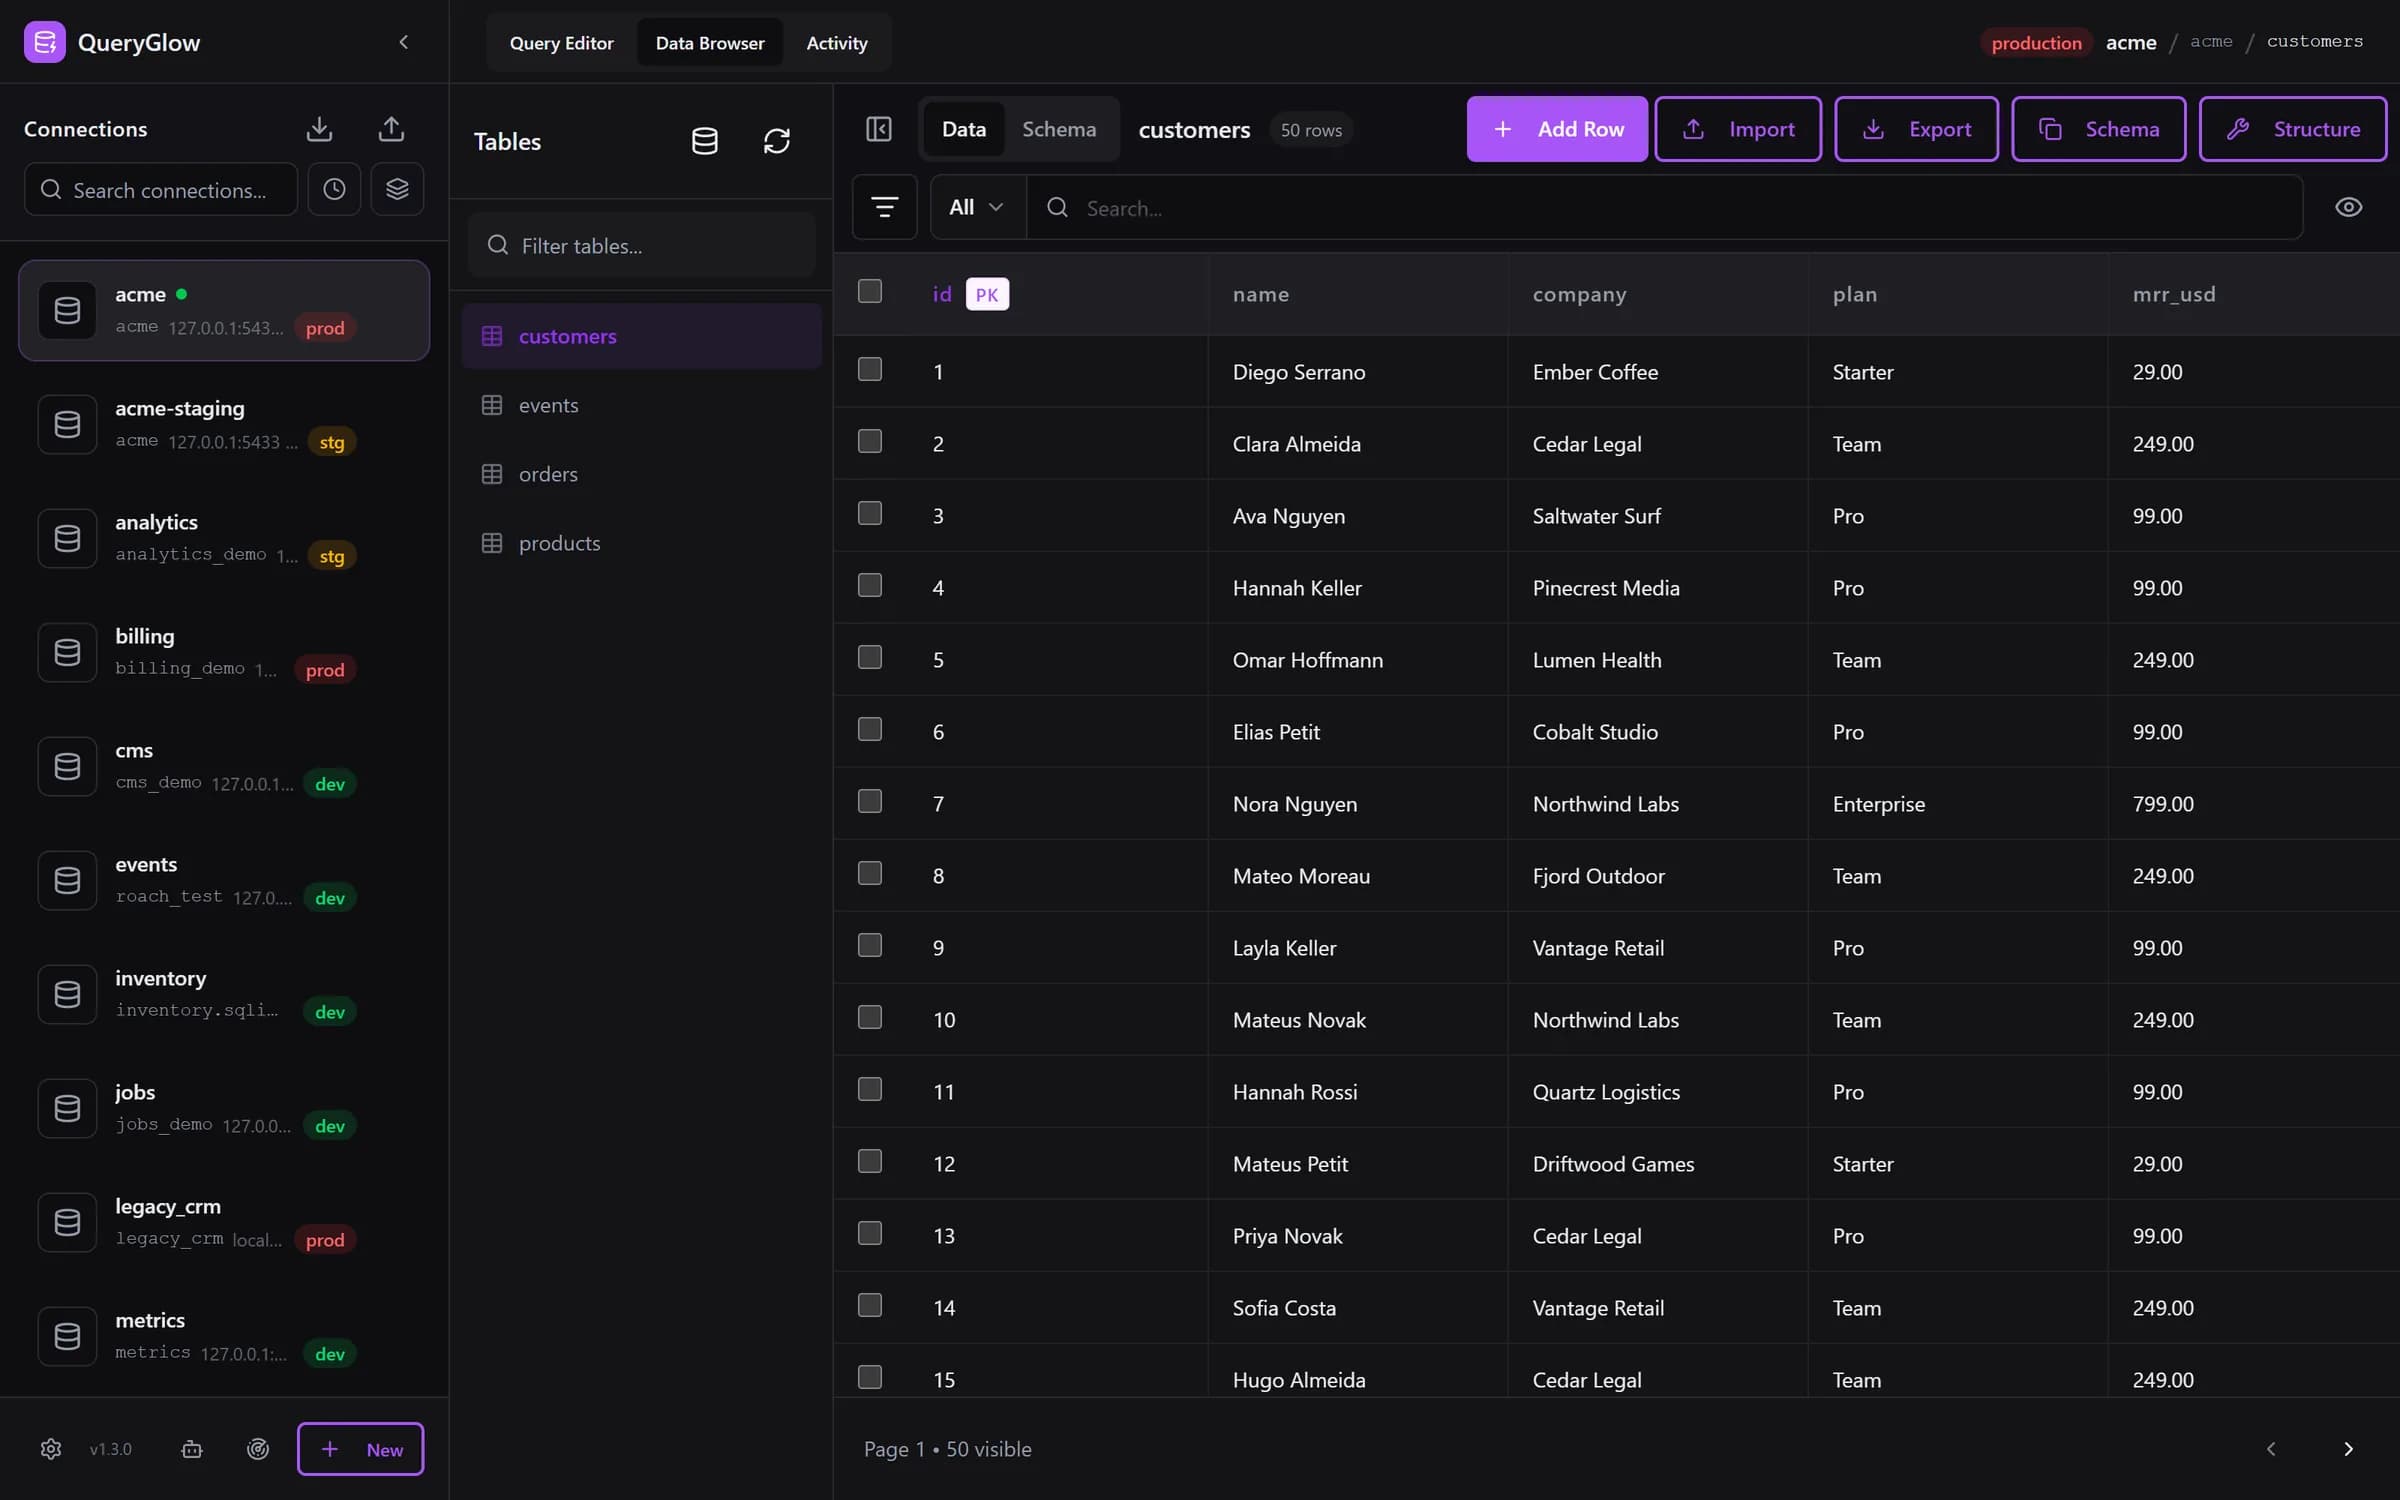
Task: Open the acme-staging connection
Action: pos(224,424)
